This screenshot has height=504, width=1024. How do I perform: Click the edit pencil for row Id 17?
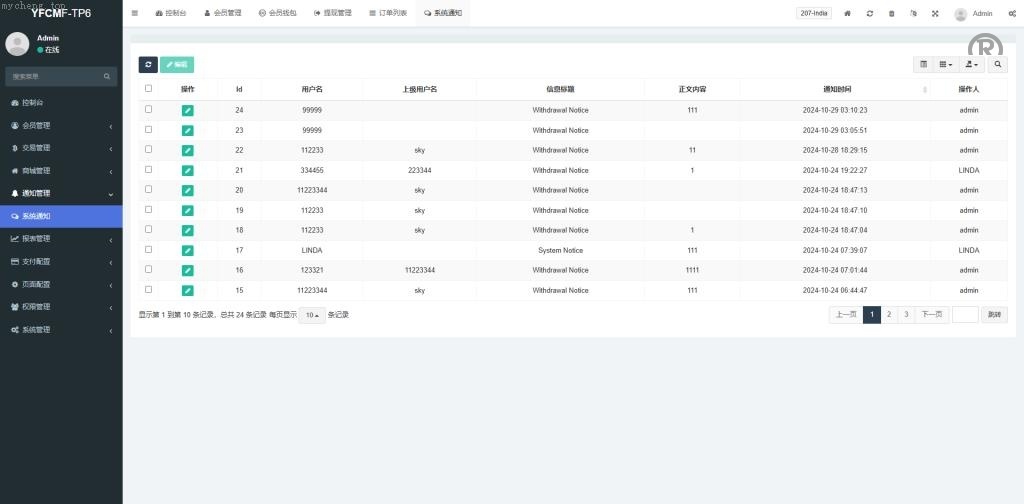[x=188, y=250]
